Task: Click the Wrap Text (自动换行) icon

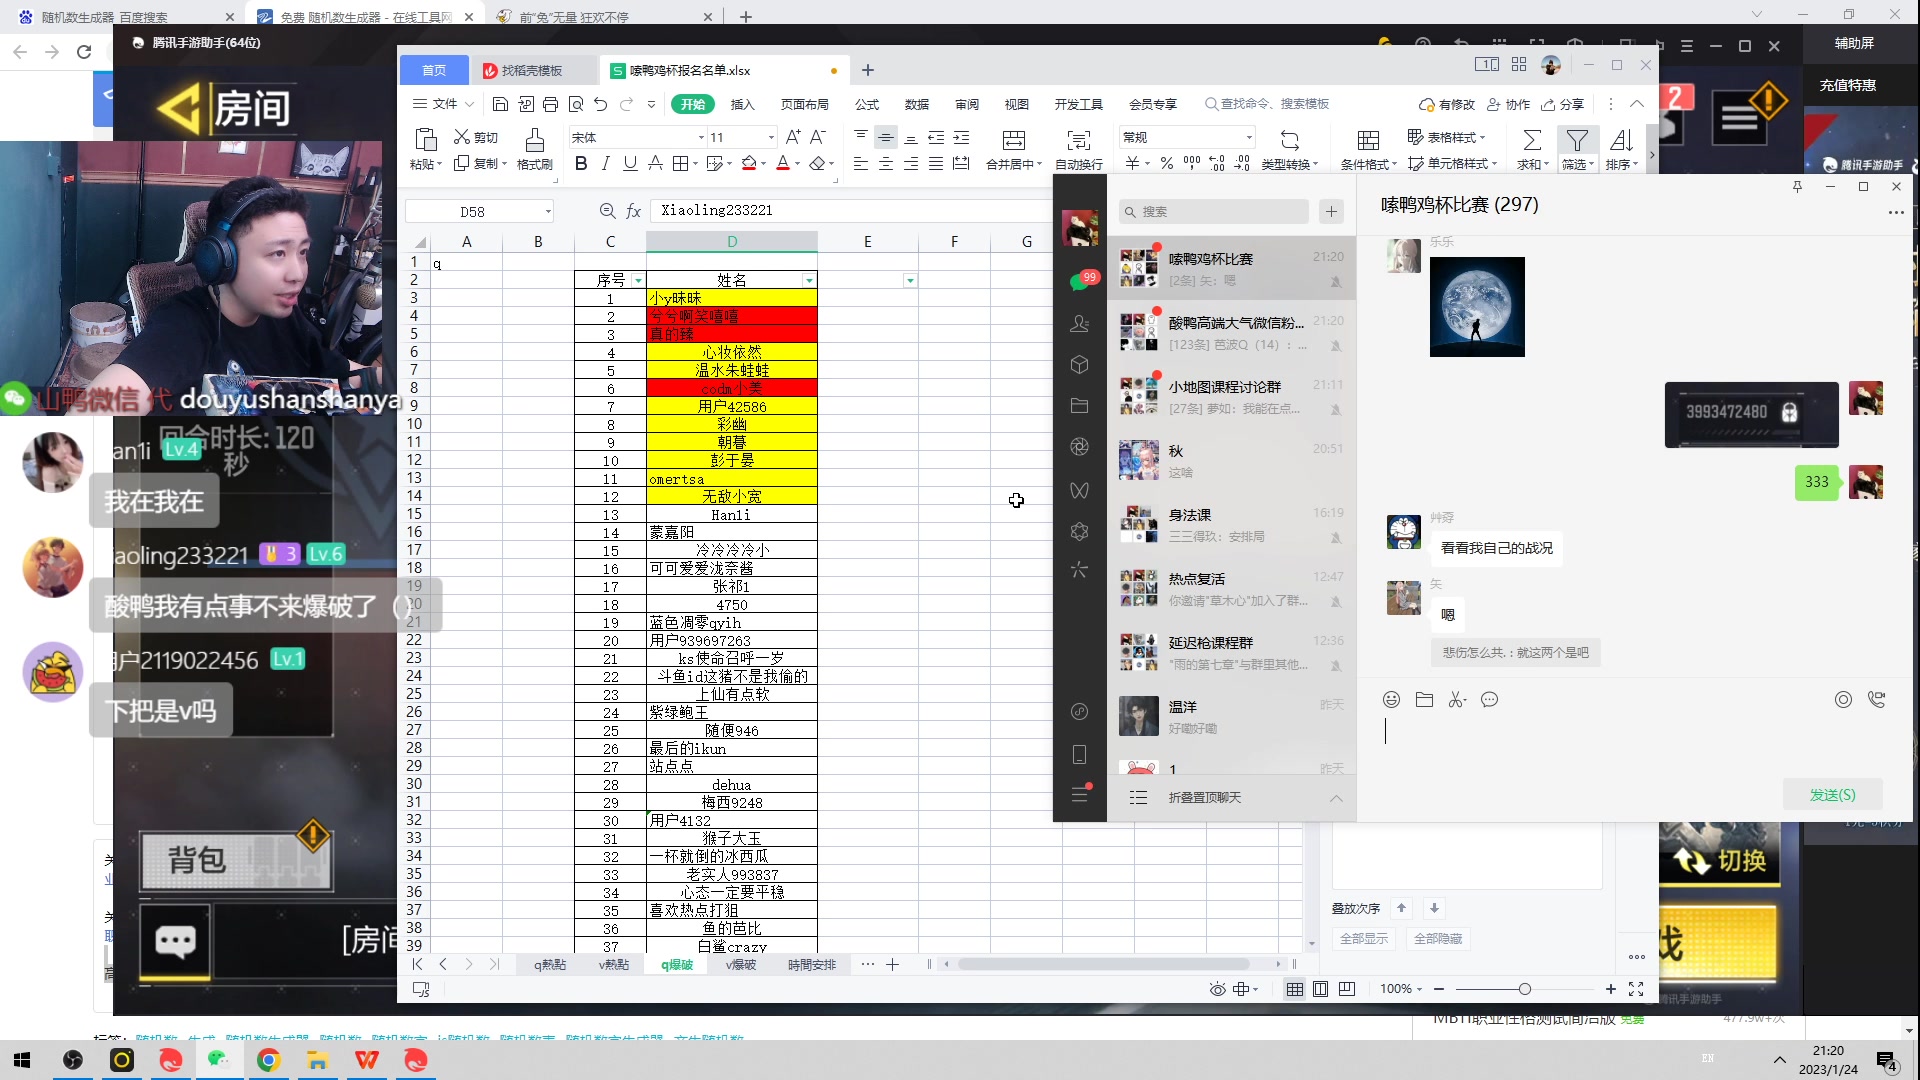Action: [x=1078, y=140]
